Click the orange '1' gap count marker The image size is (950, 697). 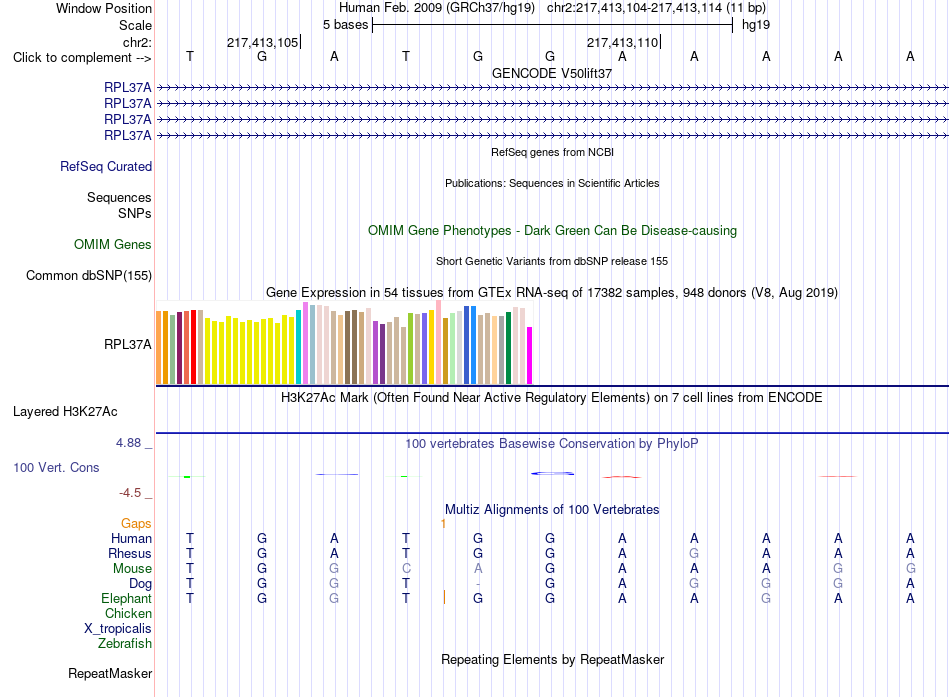443,523
